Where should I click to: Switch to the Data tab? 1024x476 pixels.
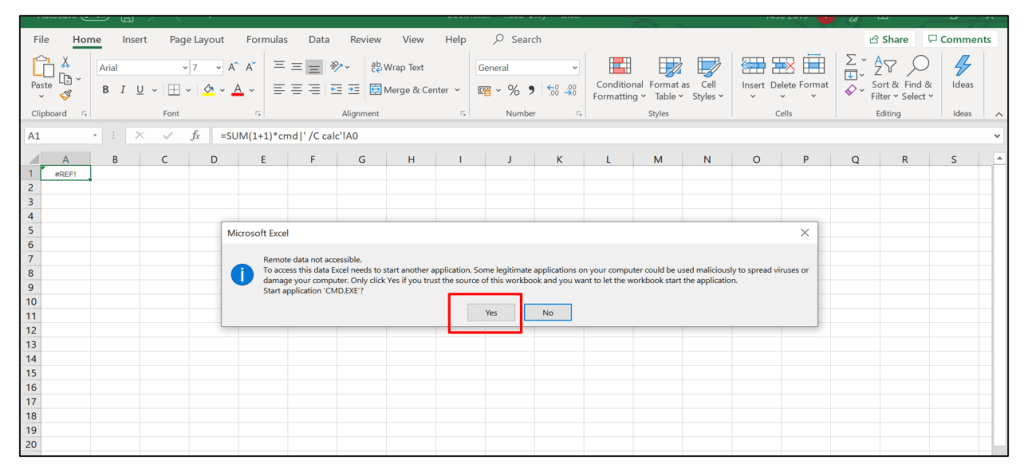(x=319, y=39)
